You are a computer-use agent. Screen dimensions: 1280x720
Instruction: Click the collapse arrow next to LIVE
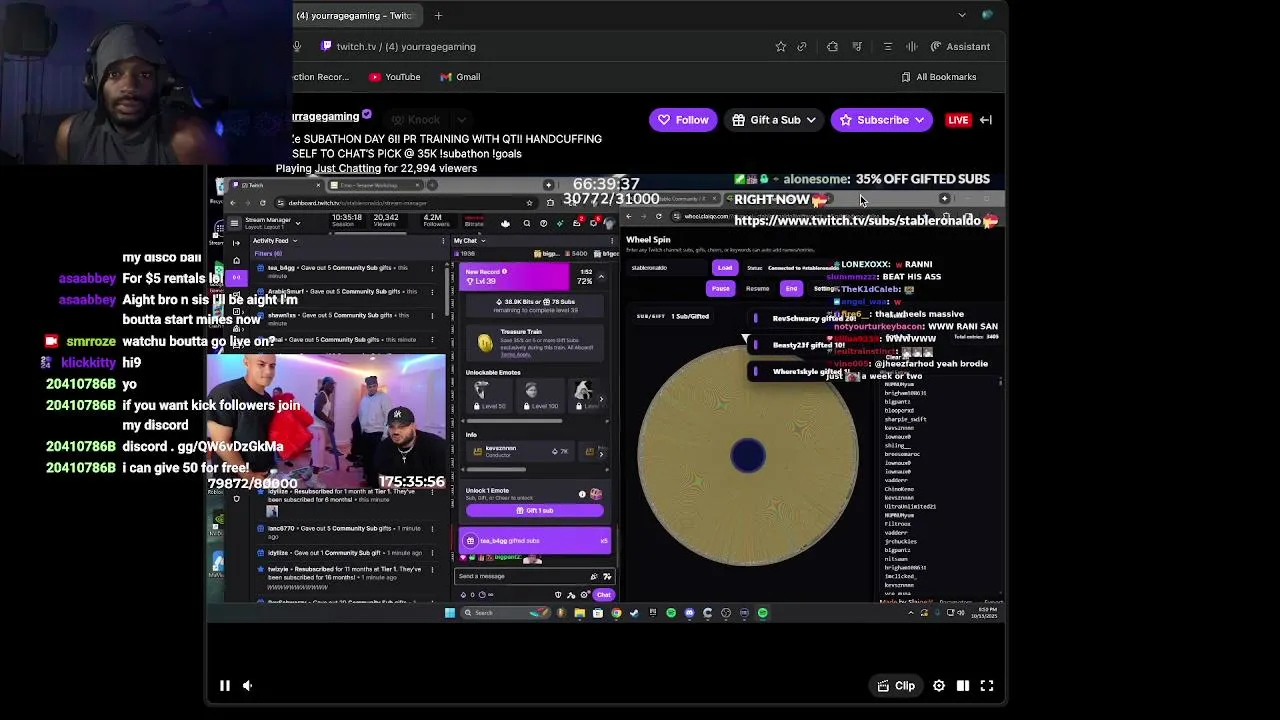click(986, 120)
